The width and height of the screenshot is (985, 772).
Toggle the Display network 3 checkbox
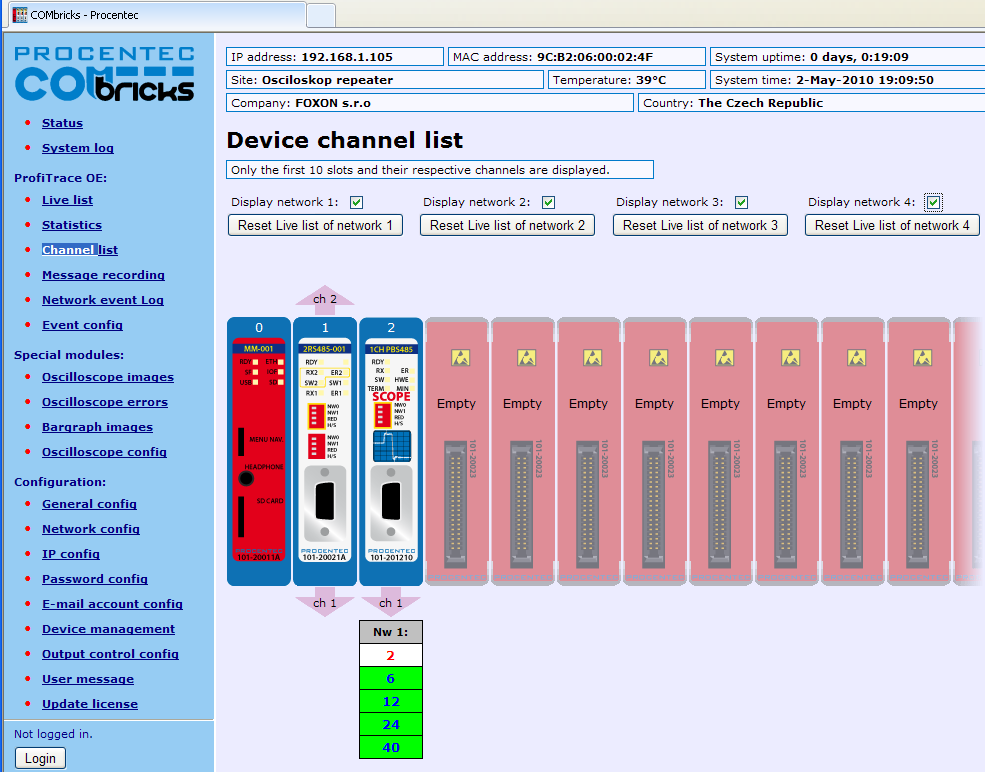(x=741, y=202)
